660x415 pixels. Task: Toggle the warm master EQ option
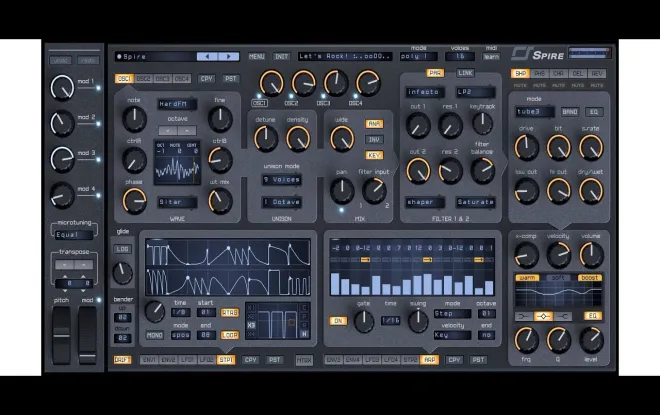527,278
